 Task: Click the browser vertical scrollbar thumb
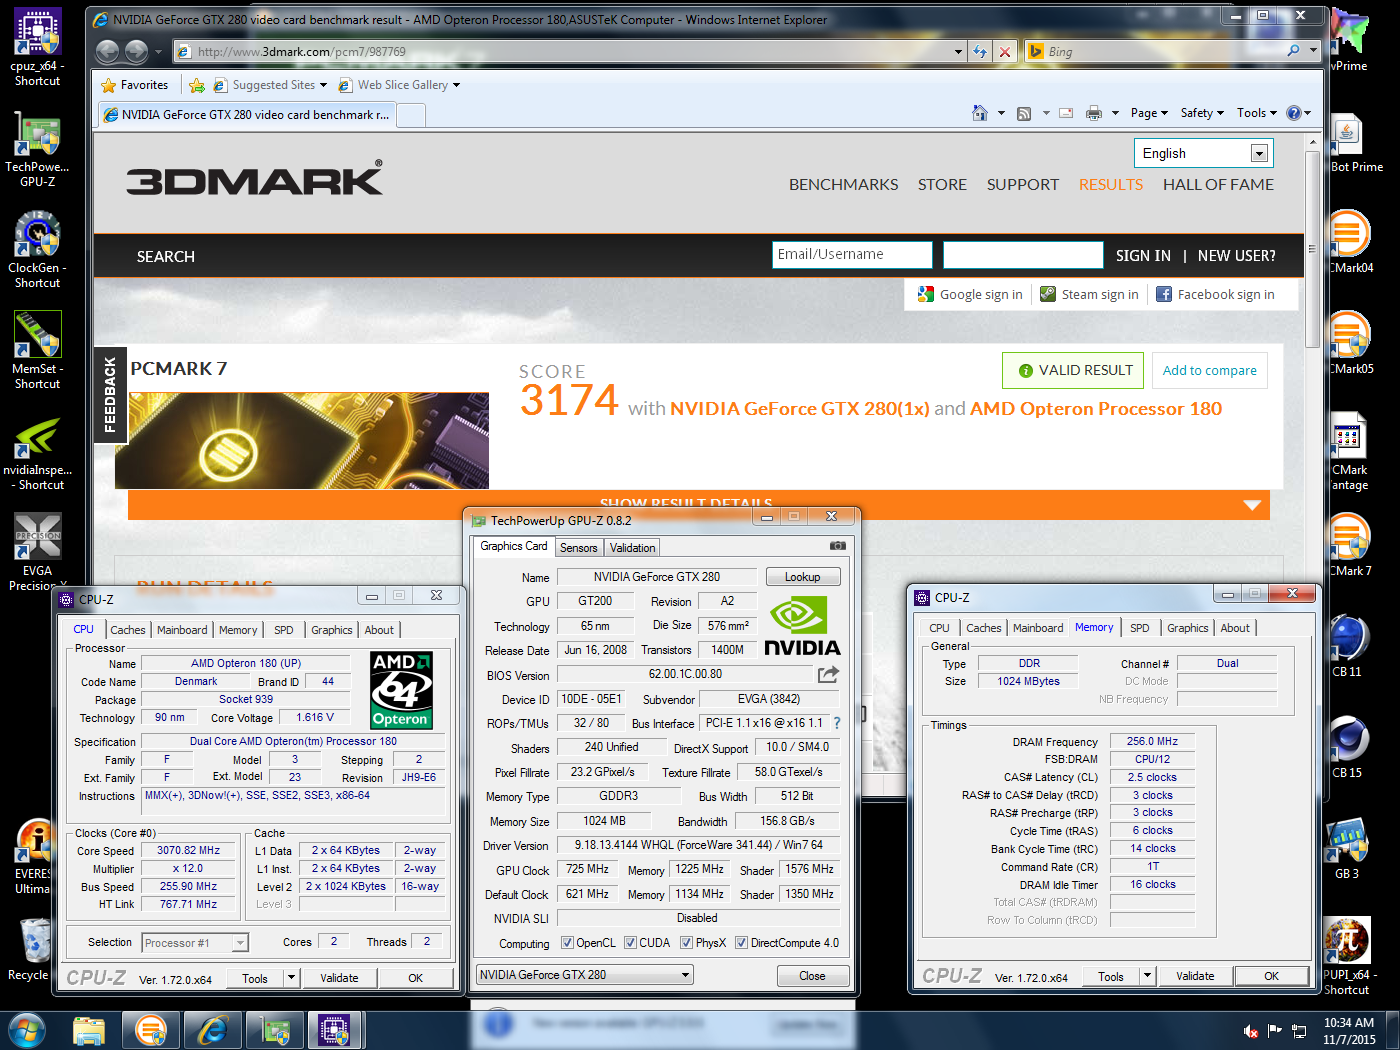pyautogui.click(x=1313, y=250)
